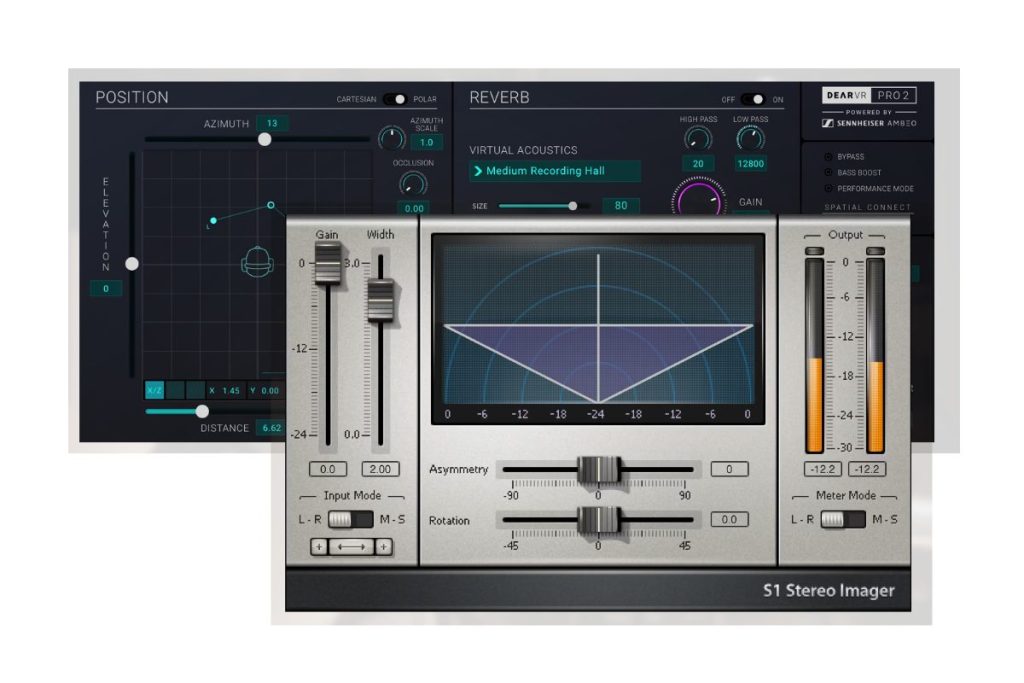Viewport: 1024px width, 683px height.
Task: Click the Azimuth Scale value 1.0
Action: 426,142
